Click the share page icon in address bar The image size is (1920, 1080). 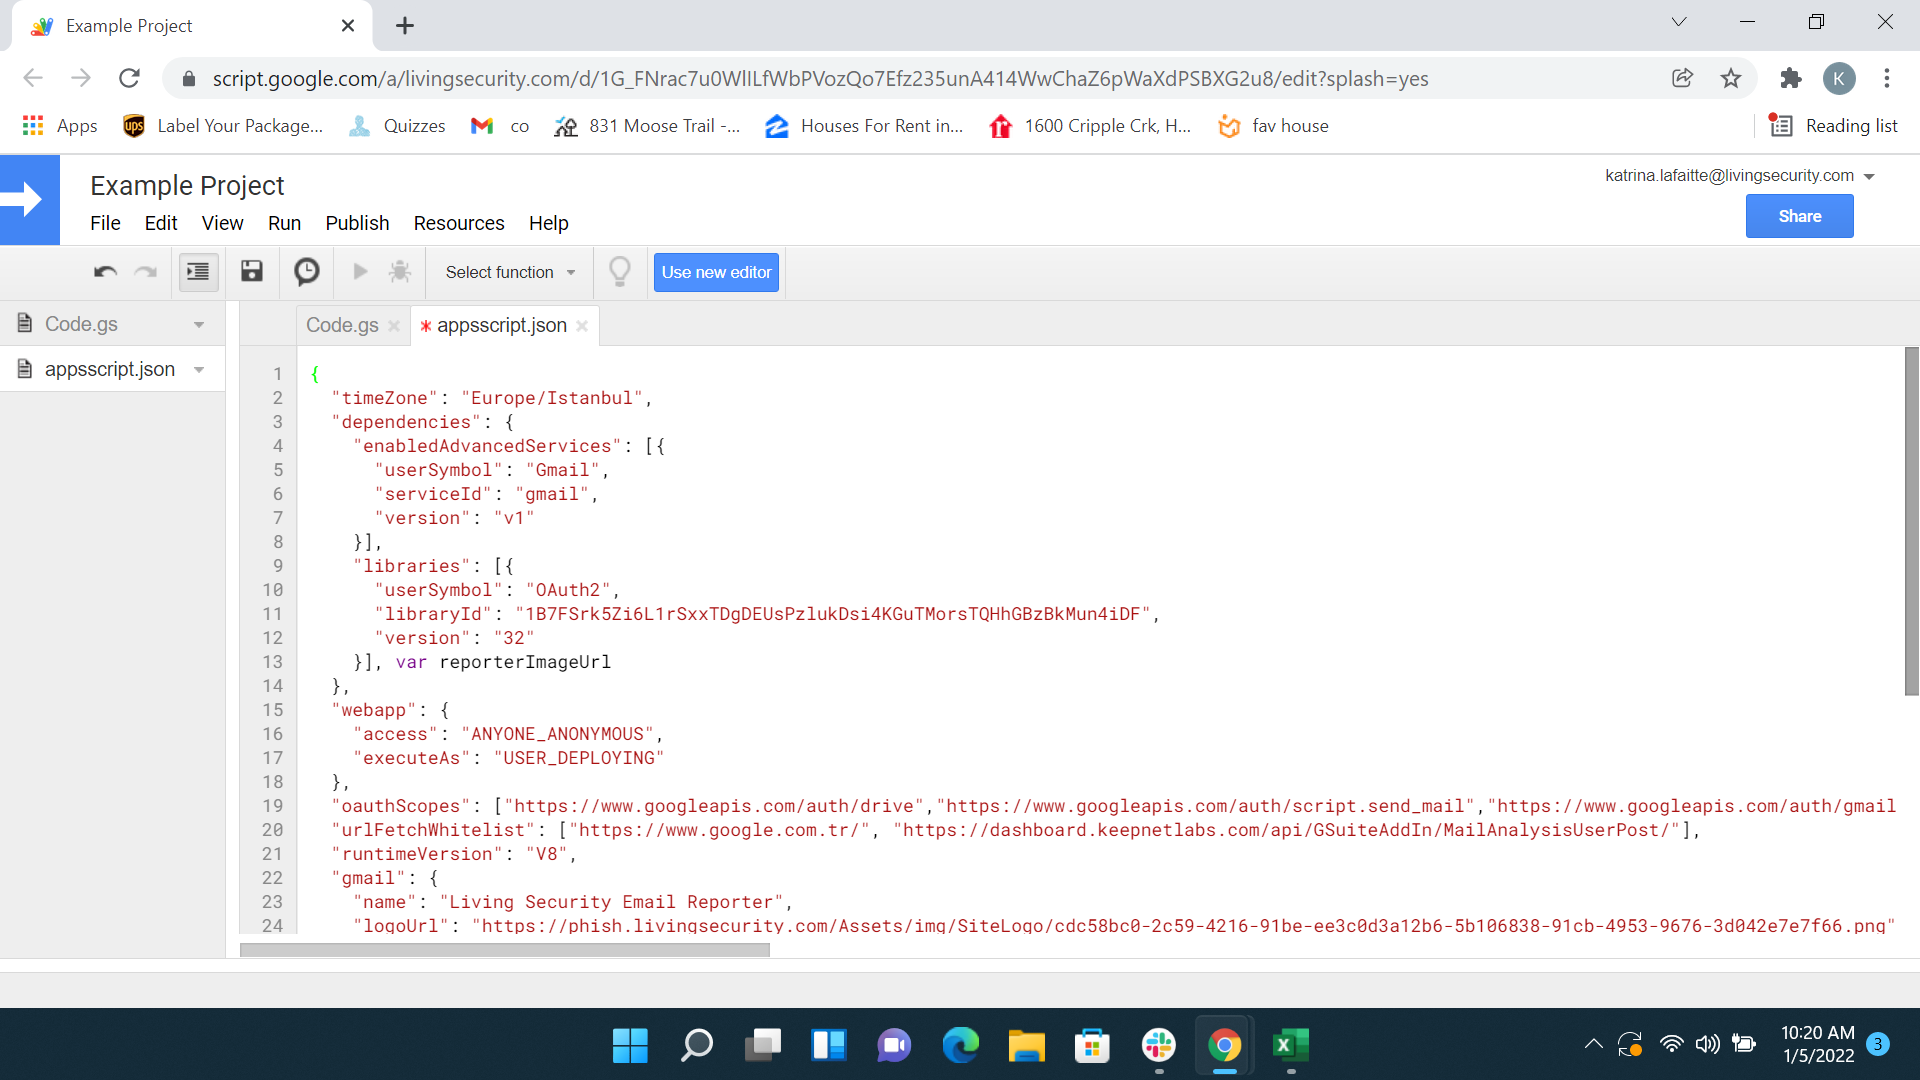[1682, 78]
